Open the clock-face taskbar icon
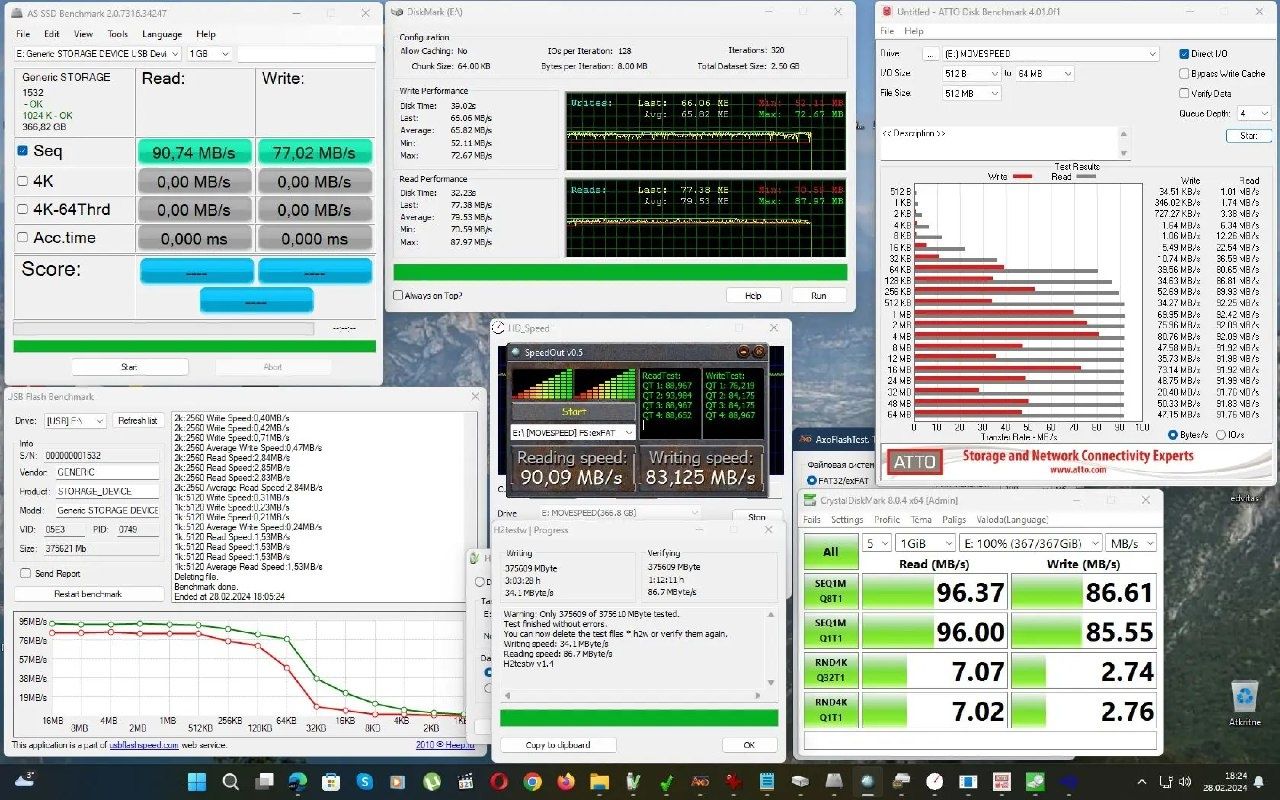The height and width of the screenshot is (800, 1280). coord(934,781)
